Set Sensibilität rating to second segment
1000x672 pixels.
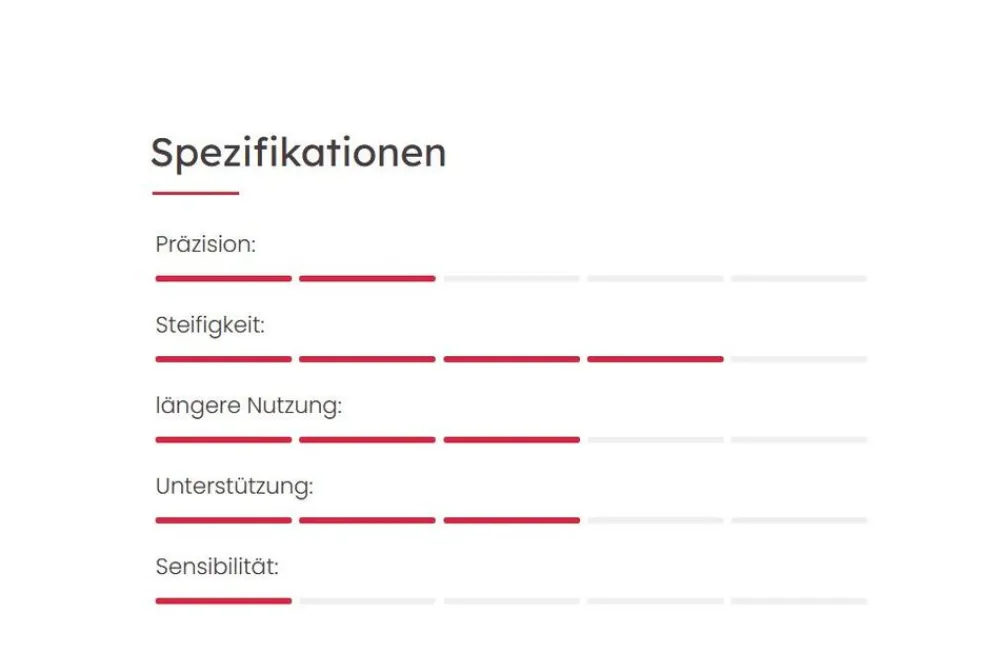(x=367, y=601)
